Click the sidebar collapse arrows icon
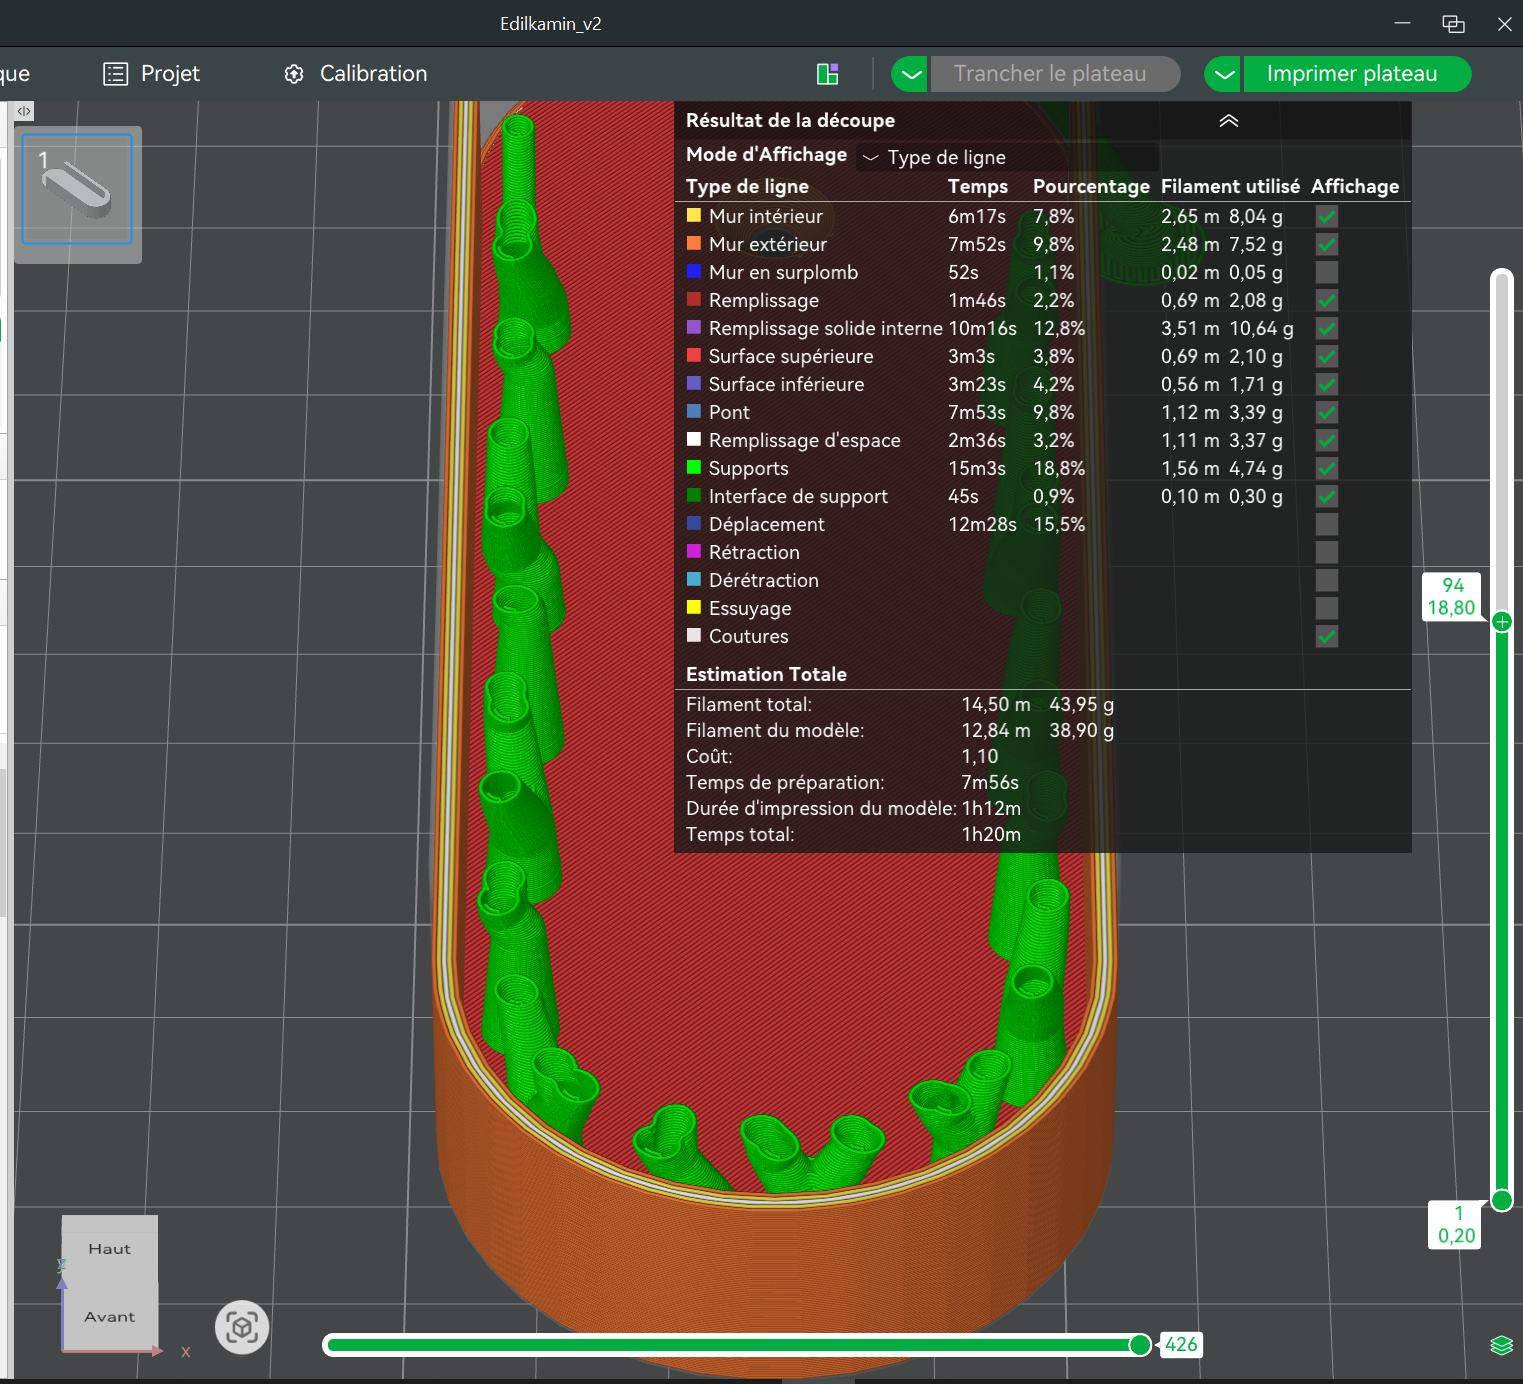The image size is (1523, 1384). pos(24,111)
